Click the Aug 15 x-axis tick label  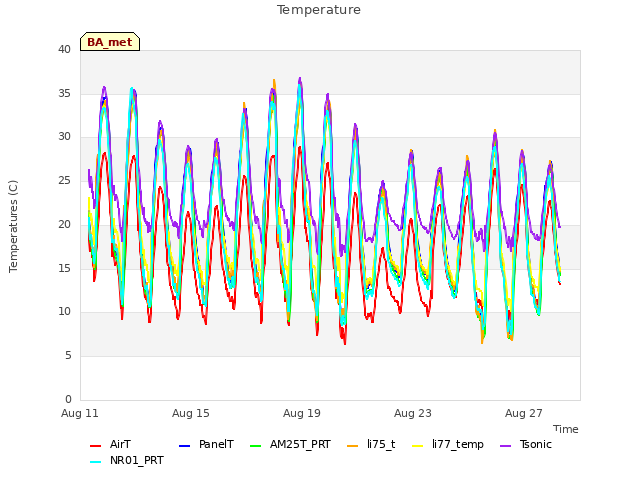click(191, 413)
